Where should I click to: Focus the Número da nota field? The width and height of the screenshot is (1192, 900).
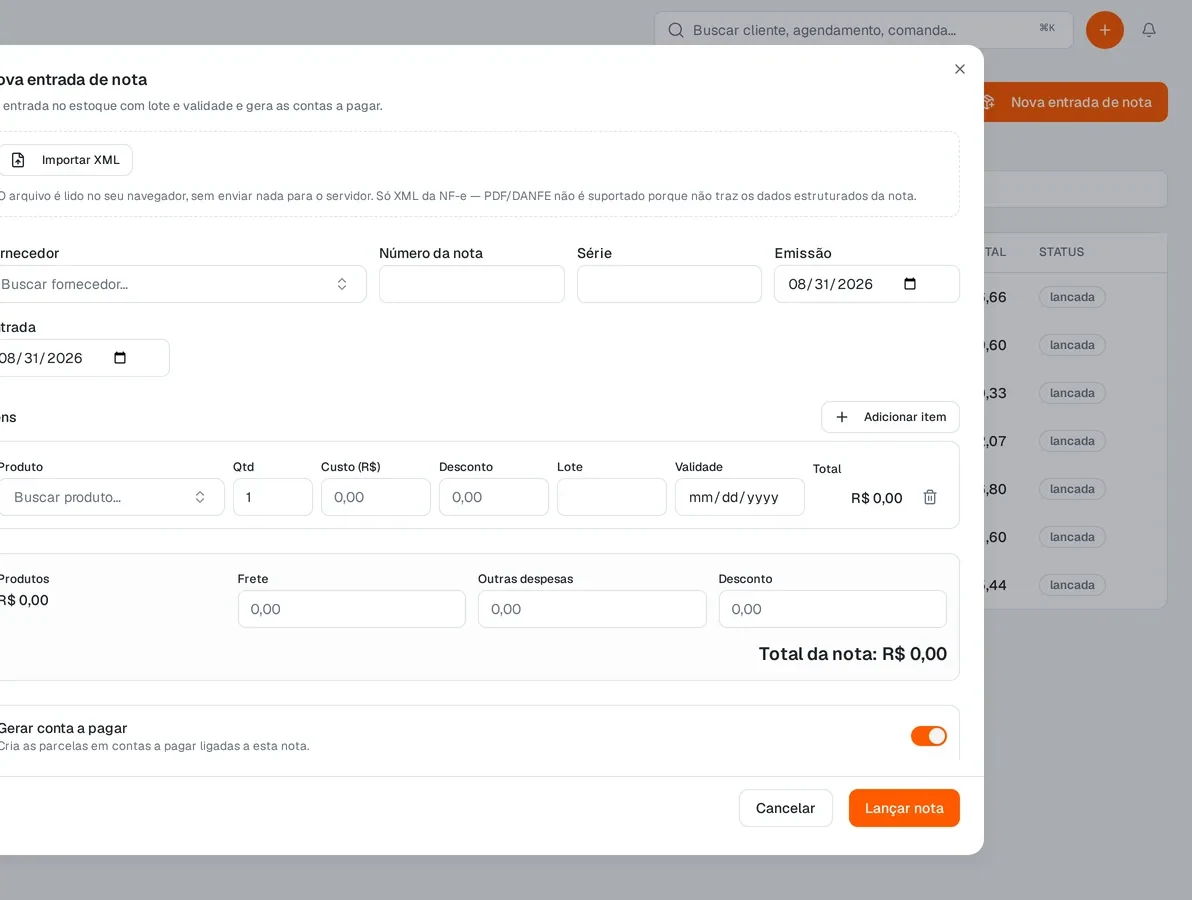[471, 284]
